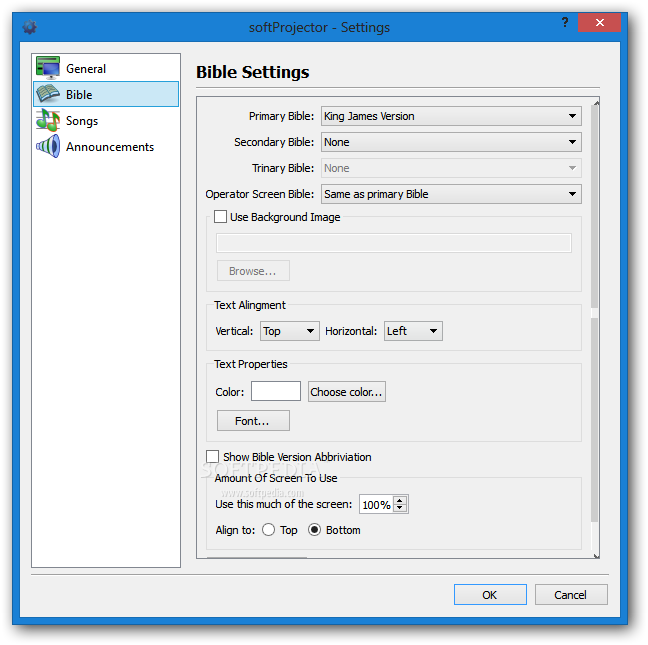Open the Primary Bible dropdown

[451, 116]
